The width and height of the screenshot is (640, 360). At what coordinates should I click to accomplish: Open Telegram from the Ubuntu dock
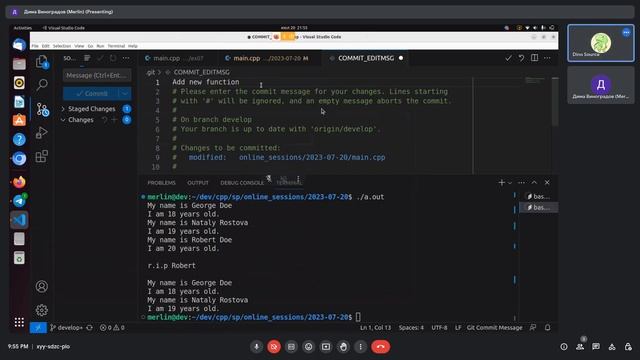click(x=19, y=200)
